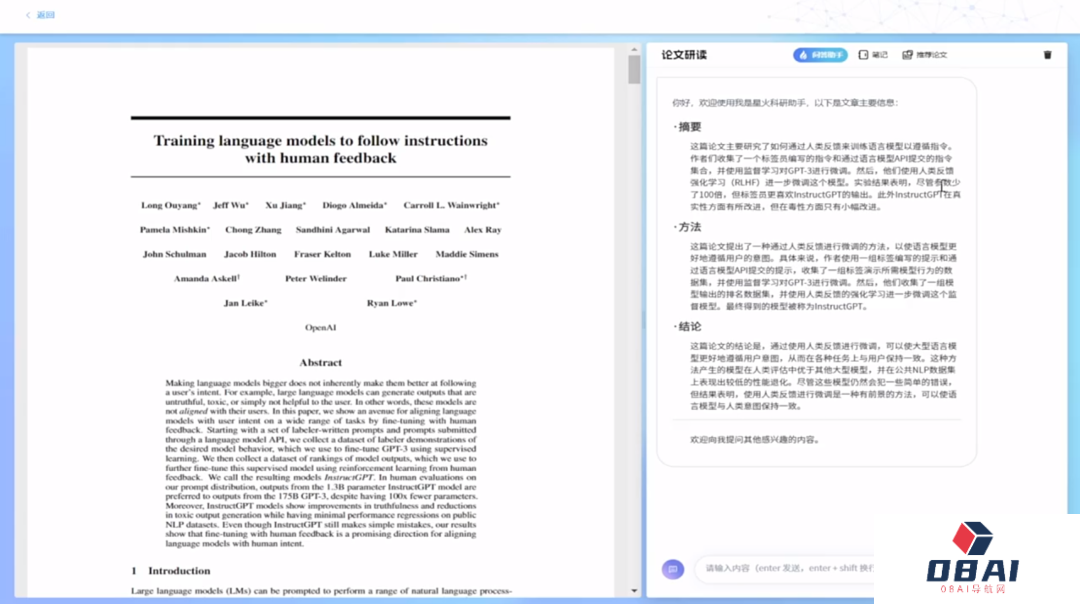Click the purple chat bubble icon
This screenshot has width=1080, height=604.
[x=673, y=569]
